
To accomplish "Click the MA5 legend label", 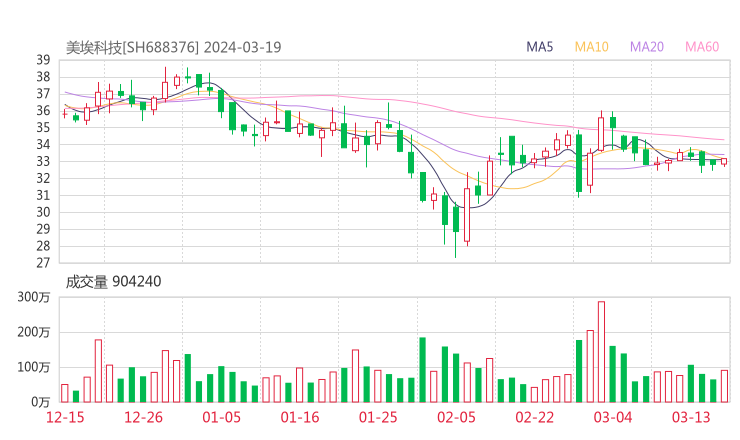I will (x=539, y=47).
